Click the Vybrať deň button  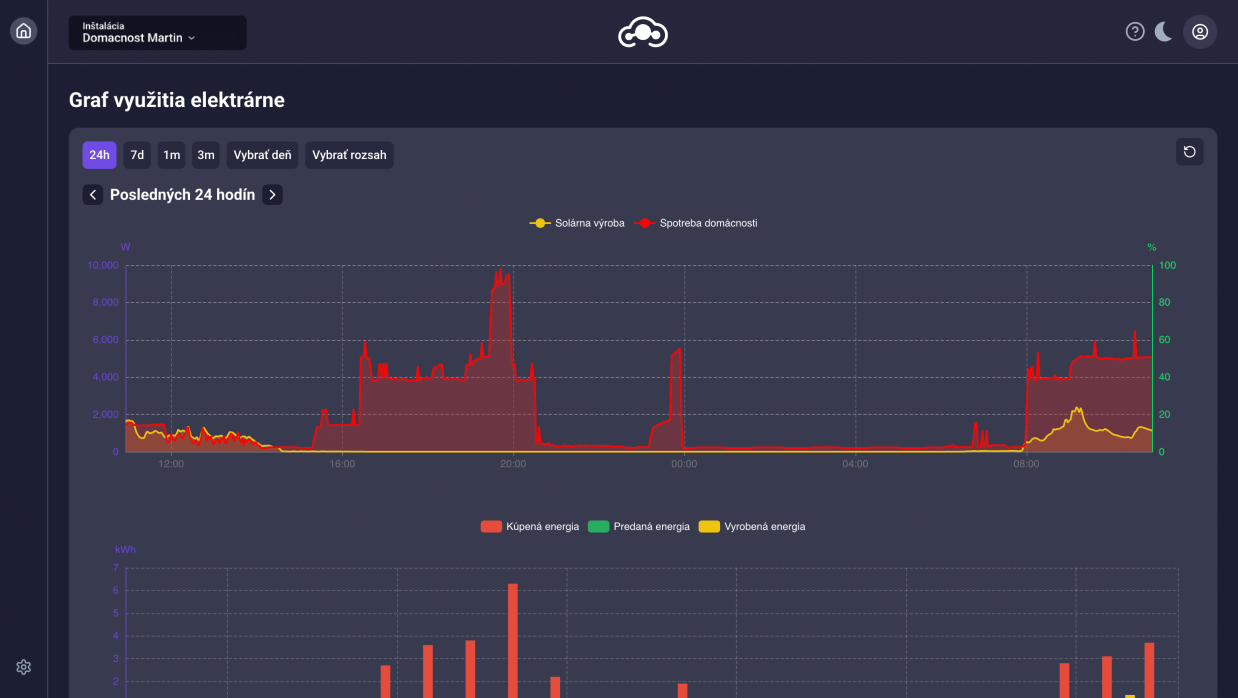coord(262,155)
